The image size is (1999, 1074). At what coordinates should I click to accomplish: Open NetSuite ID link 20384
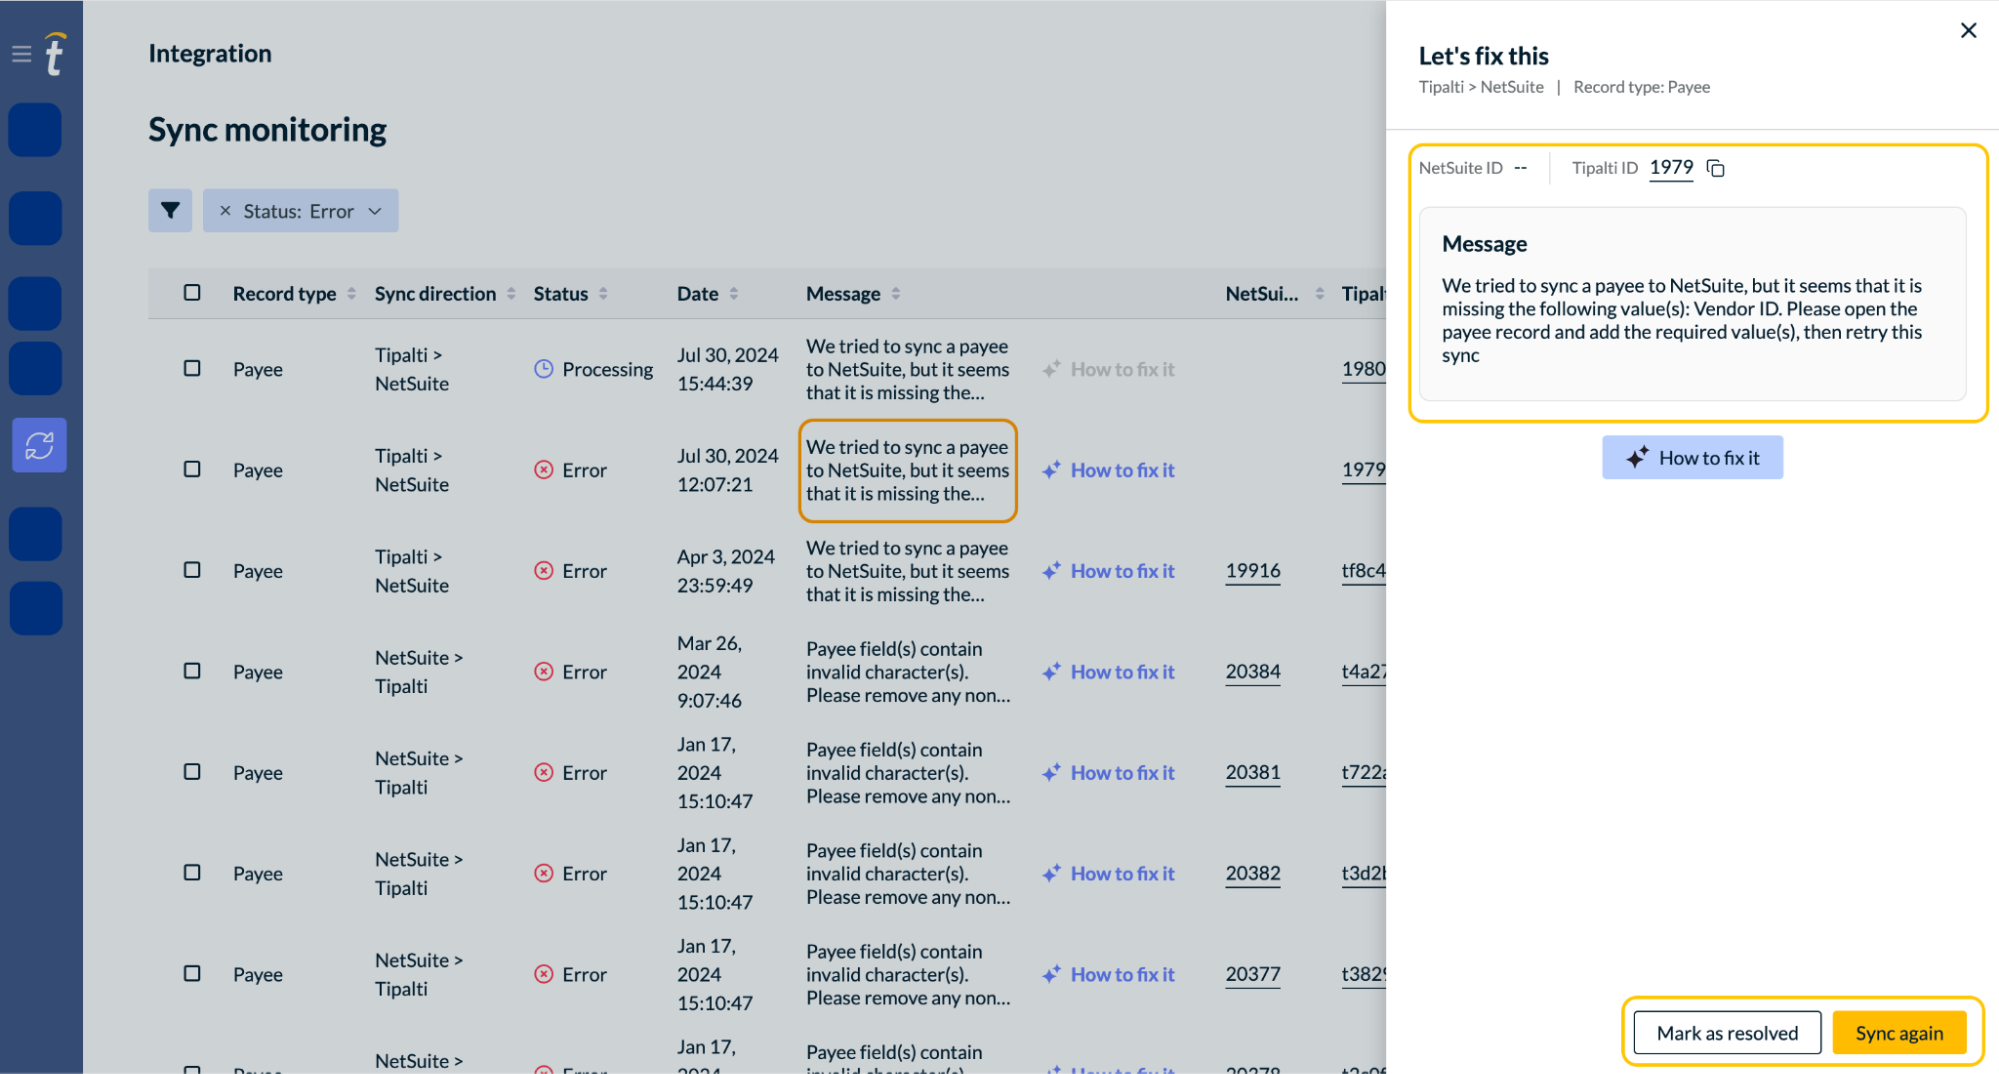pyautogui.click(x=1252, y=671)
